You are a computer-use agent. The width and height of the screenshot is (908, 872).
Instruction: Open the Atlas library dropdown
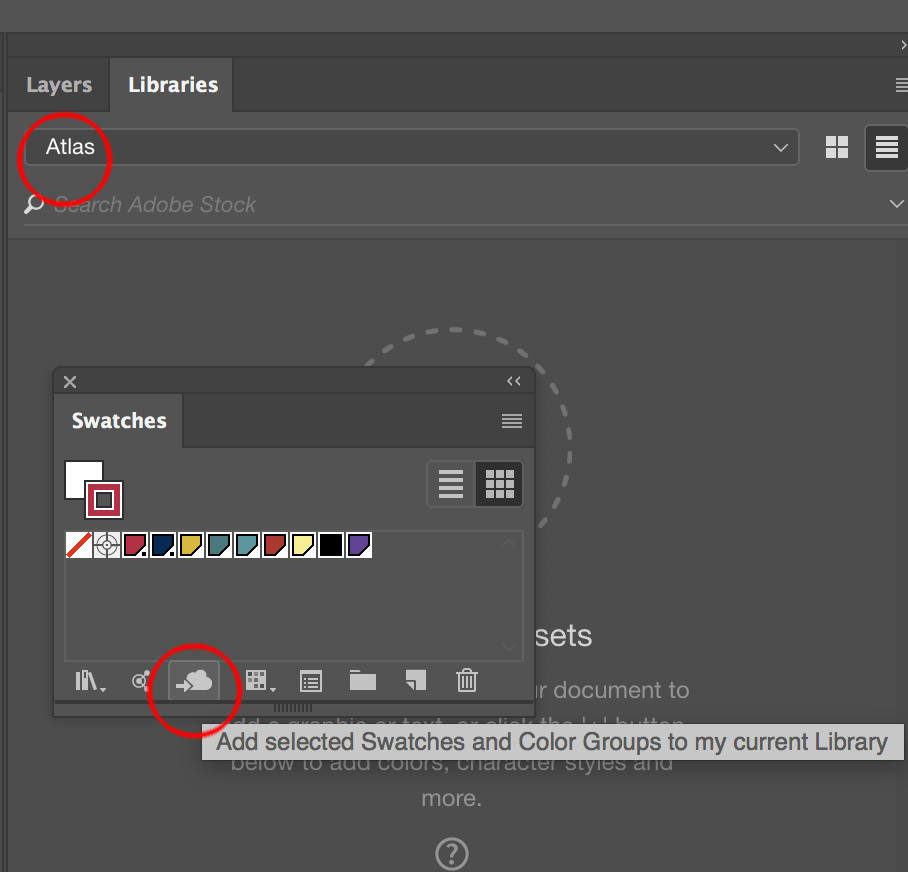(412, 147)
